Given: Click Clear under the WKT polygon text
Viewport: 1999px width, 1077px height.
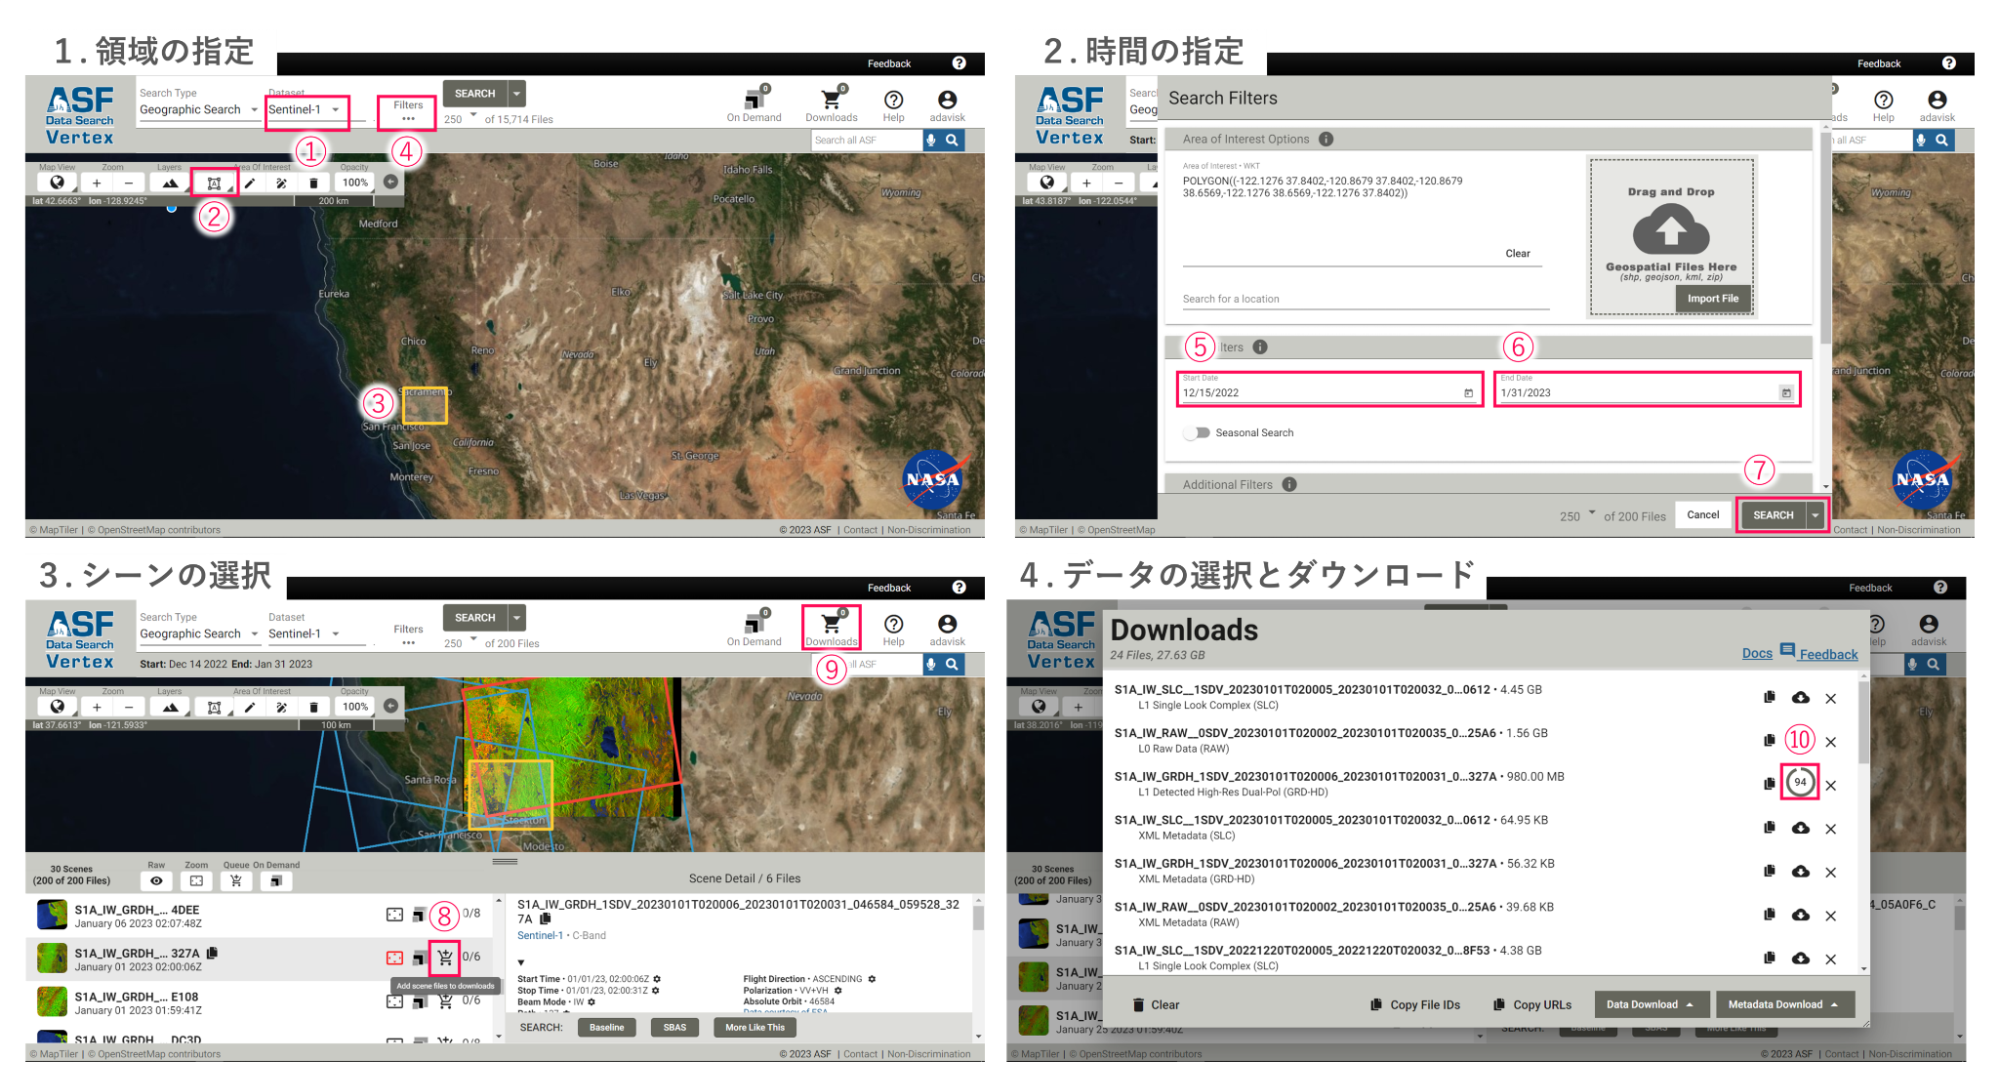Looking at the screenshot, I should click(1518, 254).
